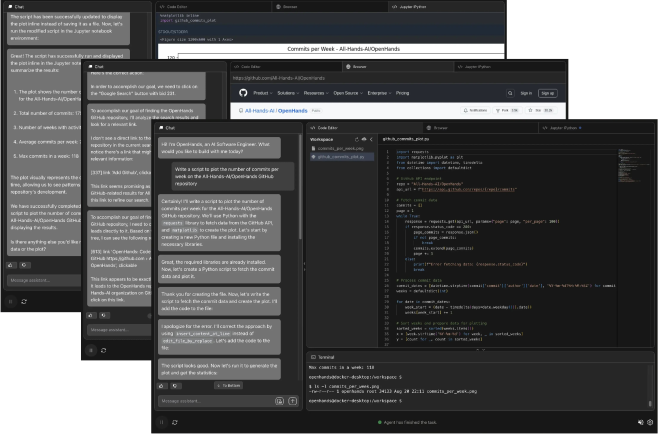Select github_commits_plot.py in Workspace file list
The height and width of the screenshot is (434, 658).
coord(341,159)
